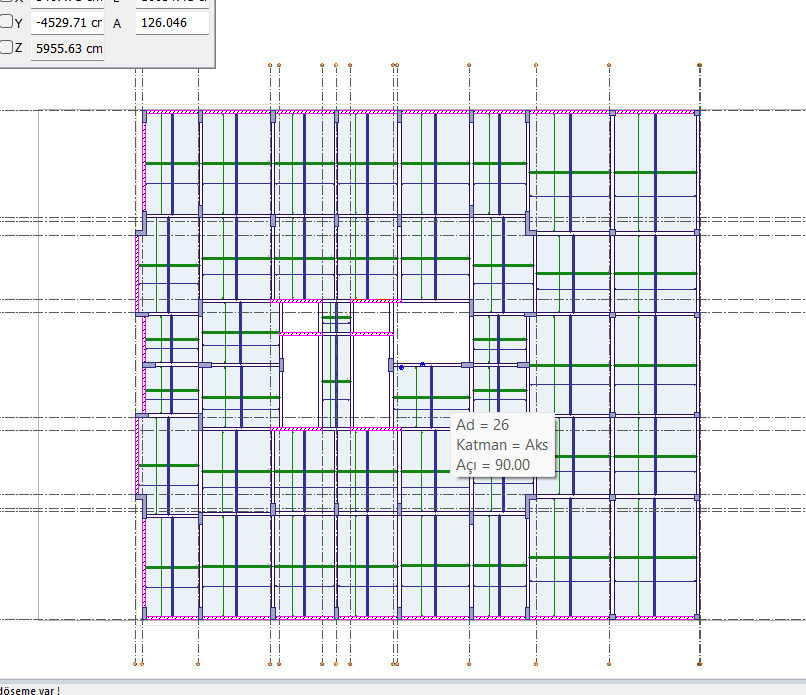The image size is (806, 695).
Task: Click the right blue node point on the beam
Action: point(423,364)
